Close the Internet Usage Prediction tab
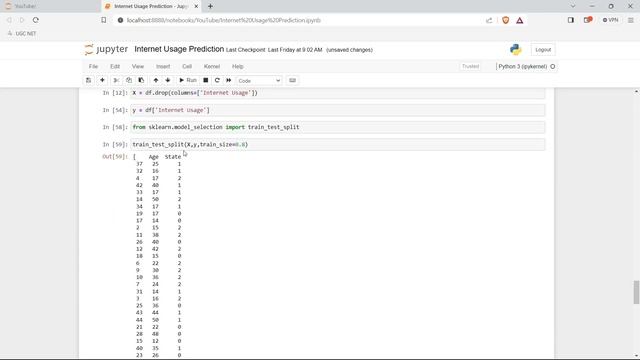640x360 pixels. pyautogui.click(x=196, y=7)
